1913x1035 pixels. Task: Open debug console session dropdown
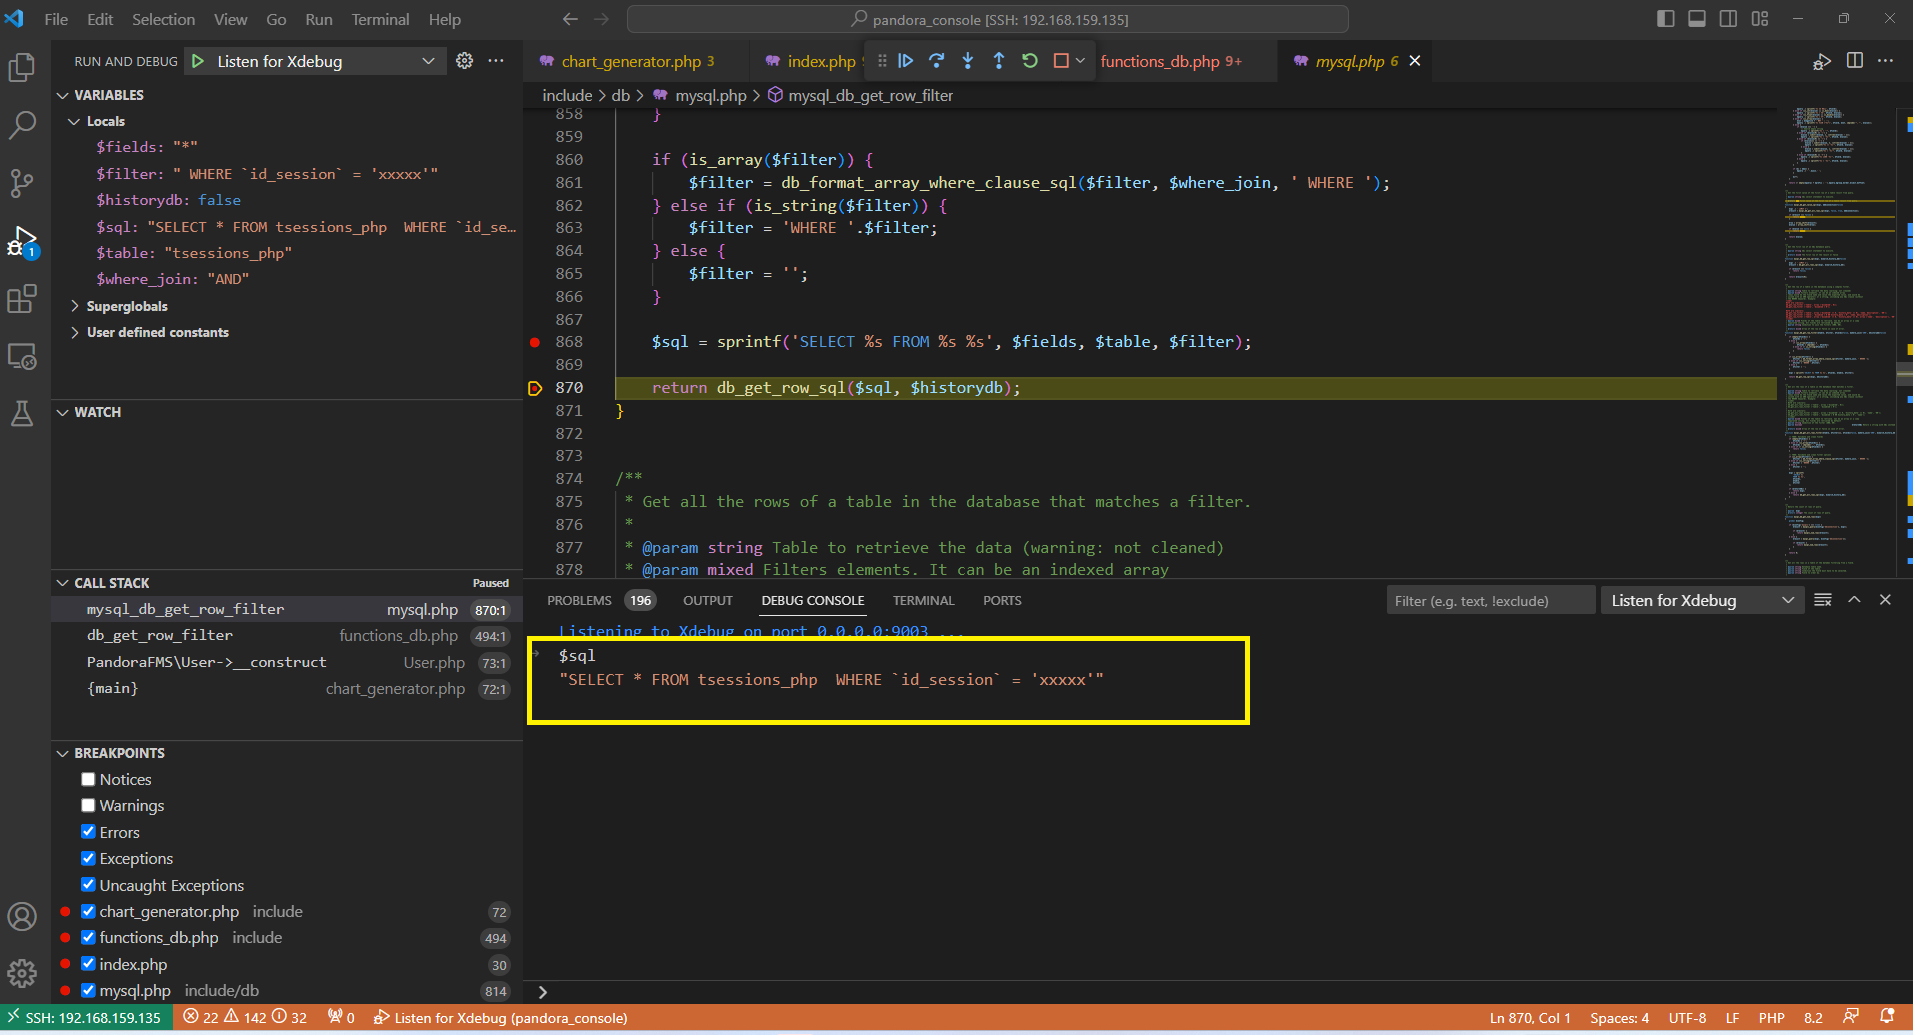pyautogui.click(x=1702, y=600)
